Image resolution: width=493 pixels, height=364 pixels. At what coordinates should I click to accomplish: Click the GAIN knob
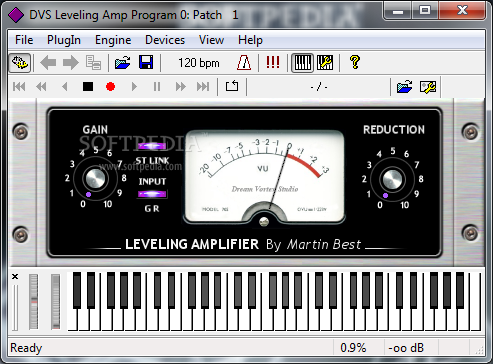95,179
